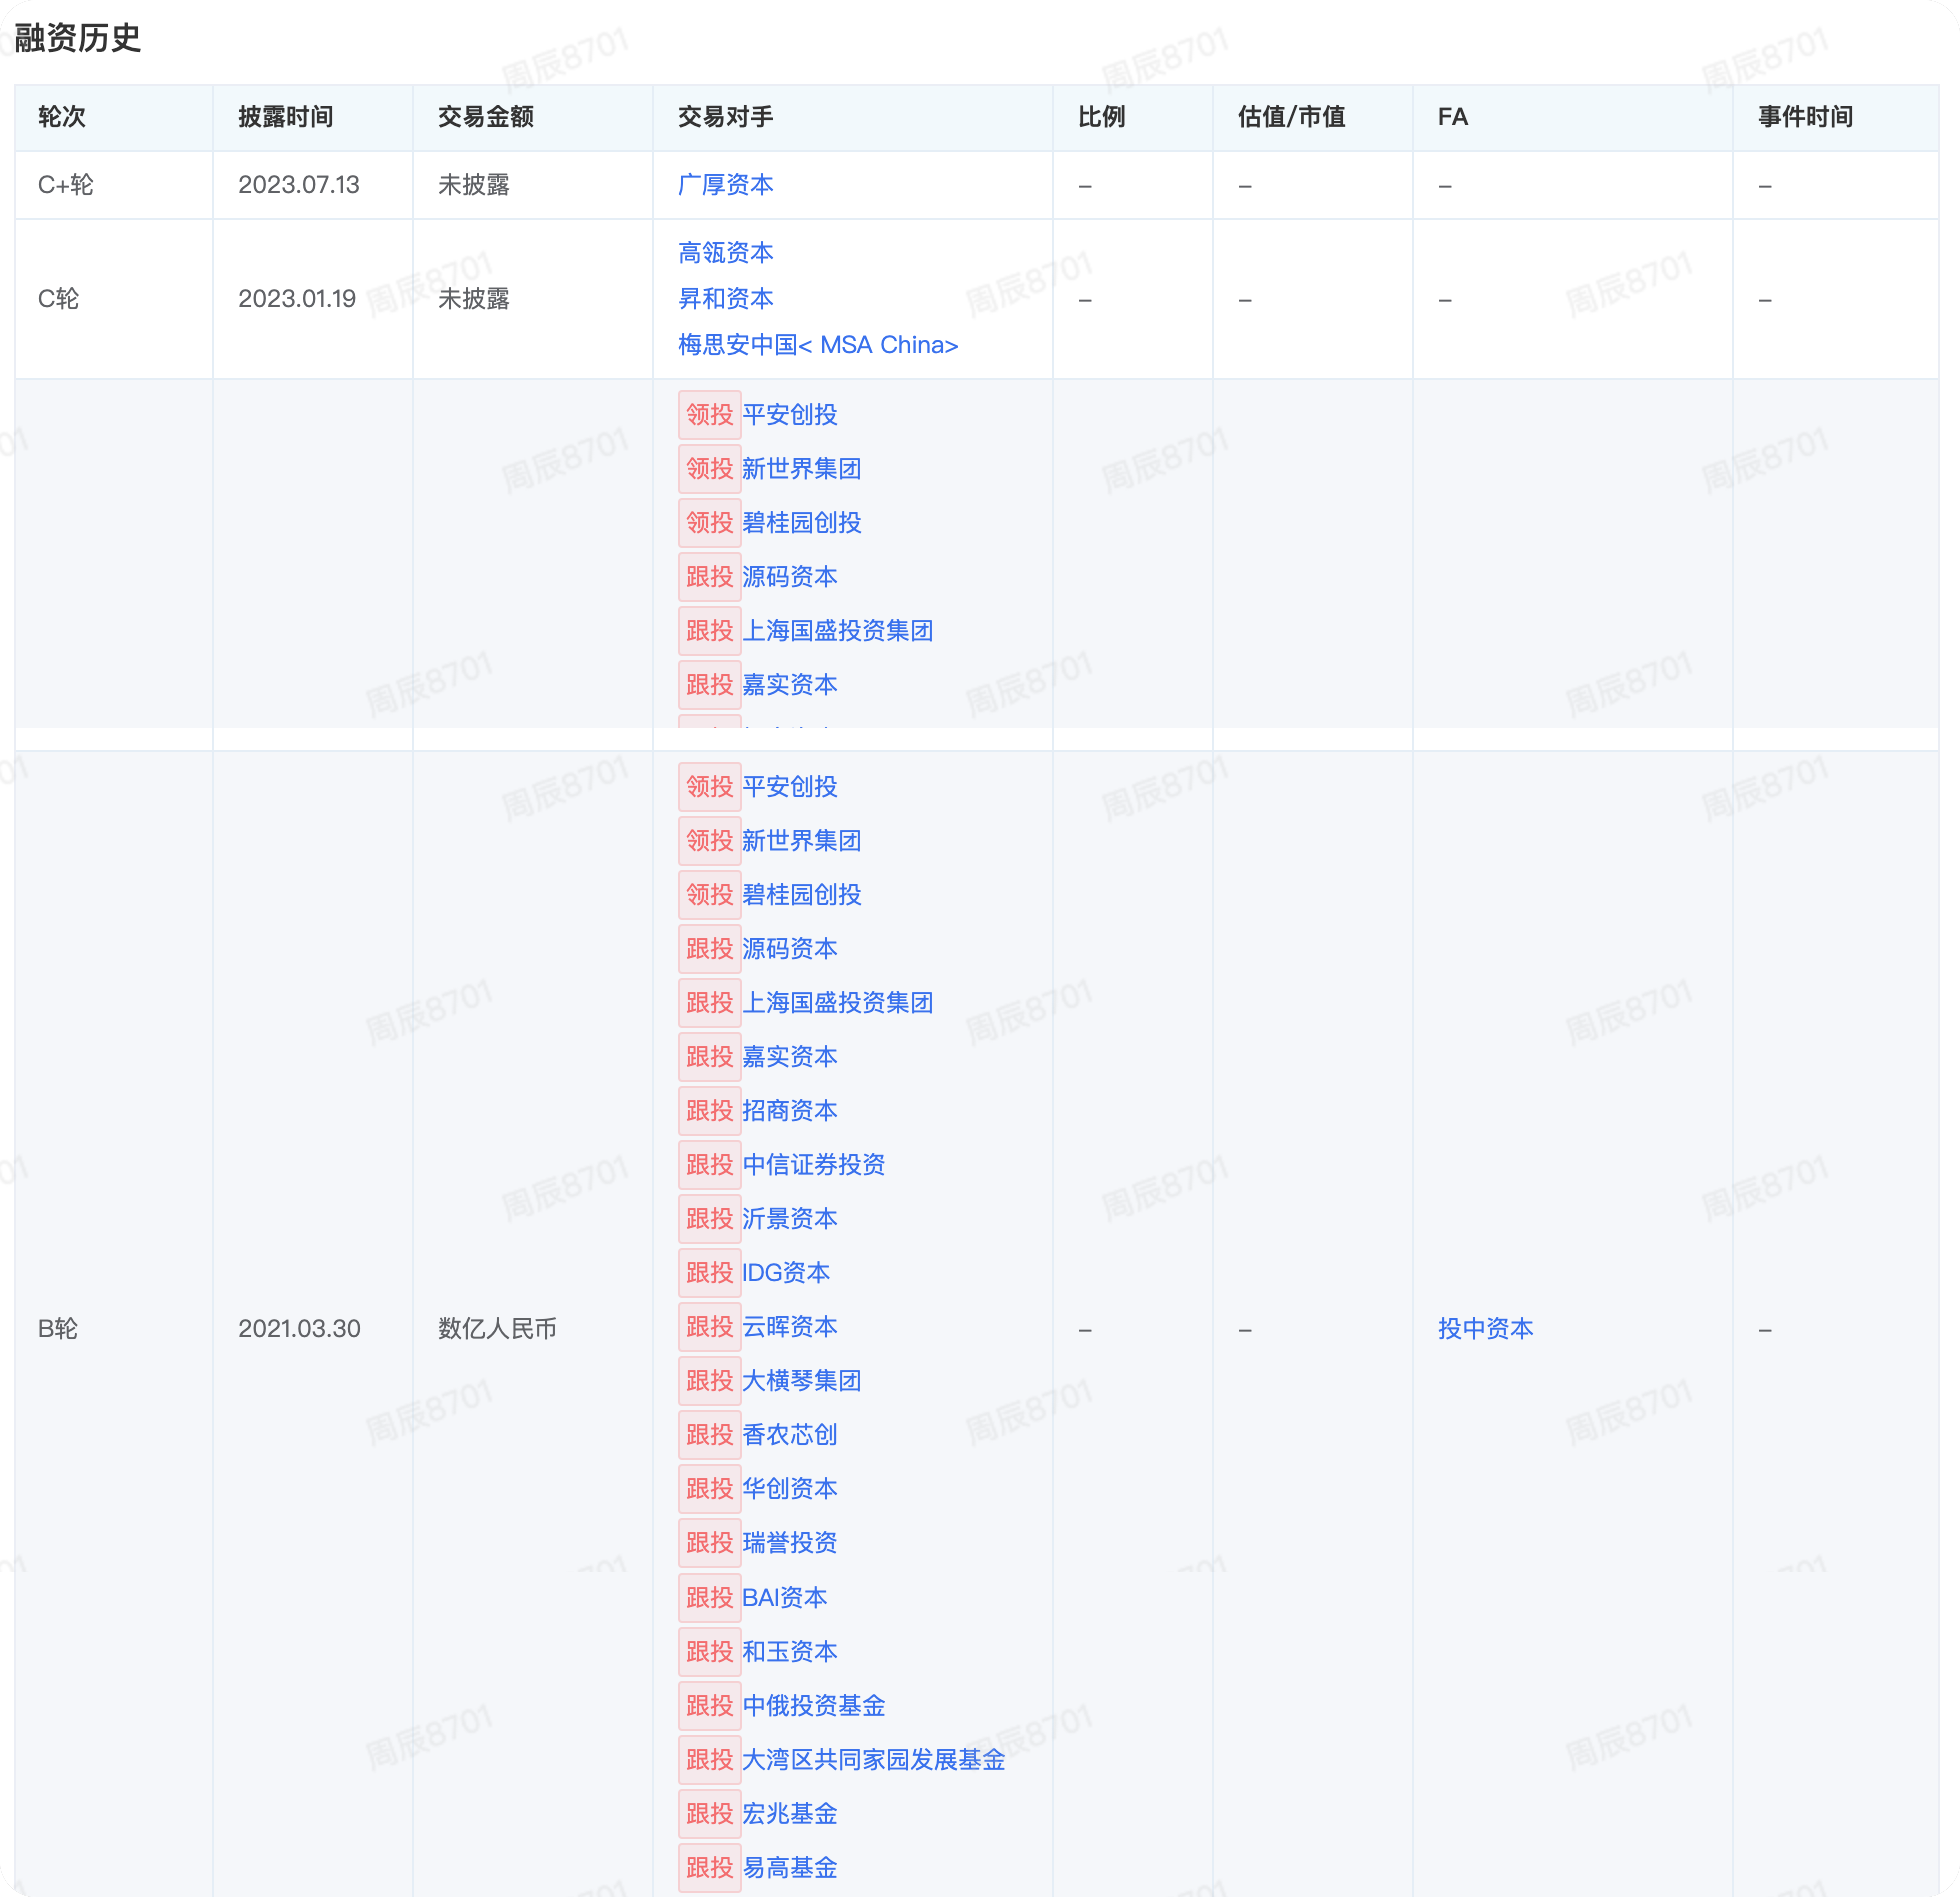
Task: Open the 易高基金 link
Action: click(x=790, y=1868)
